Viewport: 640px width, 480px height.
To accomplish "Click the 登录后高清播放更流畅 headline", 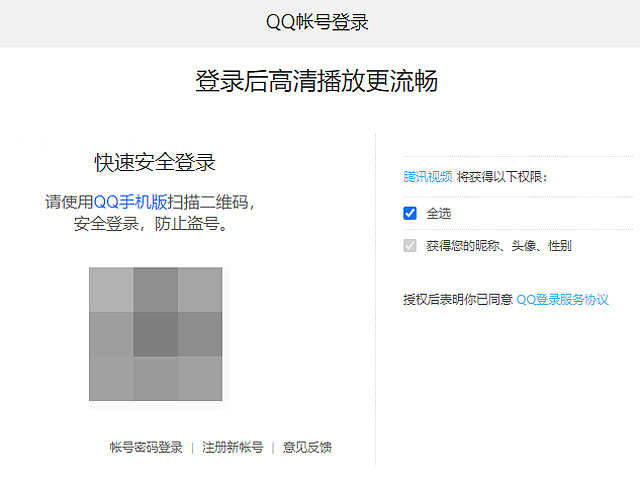I will pyautogui.click(x=317, y=81).
